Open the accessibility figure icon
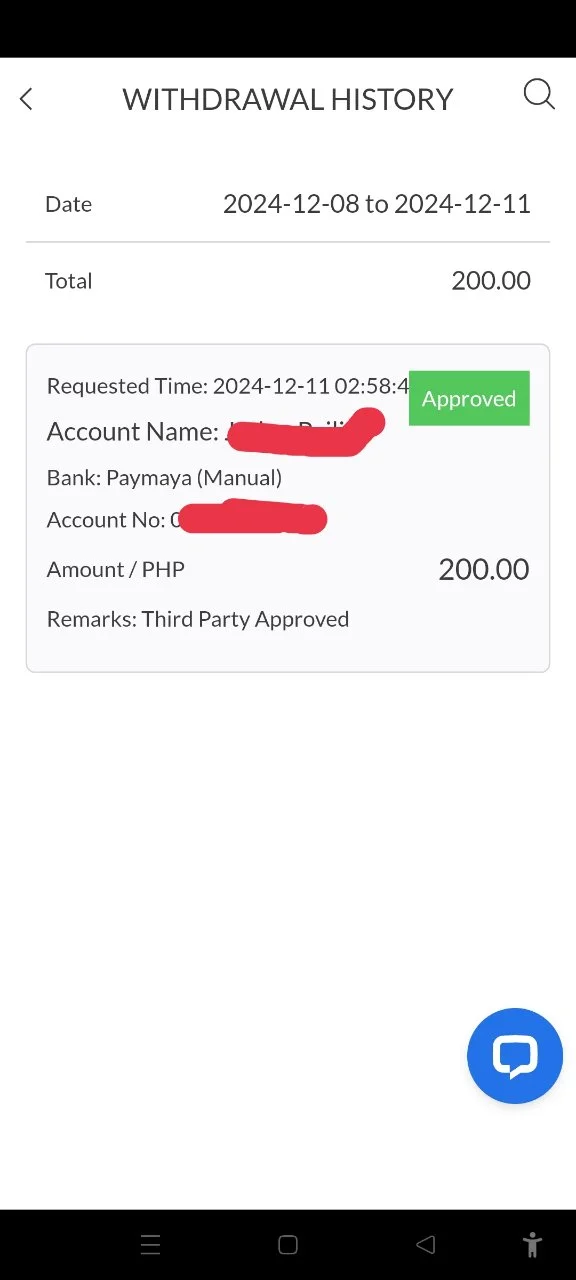Screen dimensions: 576x1280 (x=532, y=1245)
